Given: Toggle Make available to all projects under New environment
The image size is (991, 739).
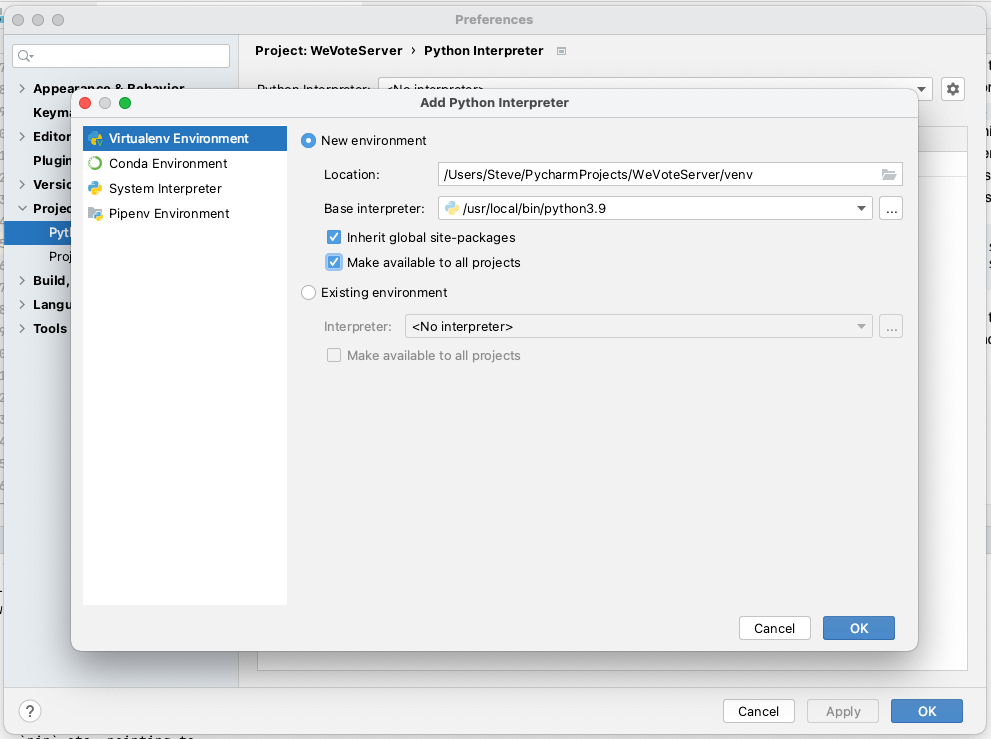Looking at the screenshot, I should click(334, 262).
